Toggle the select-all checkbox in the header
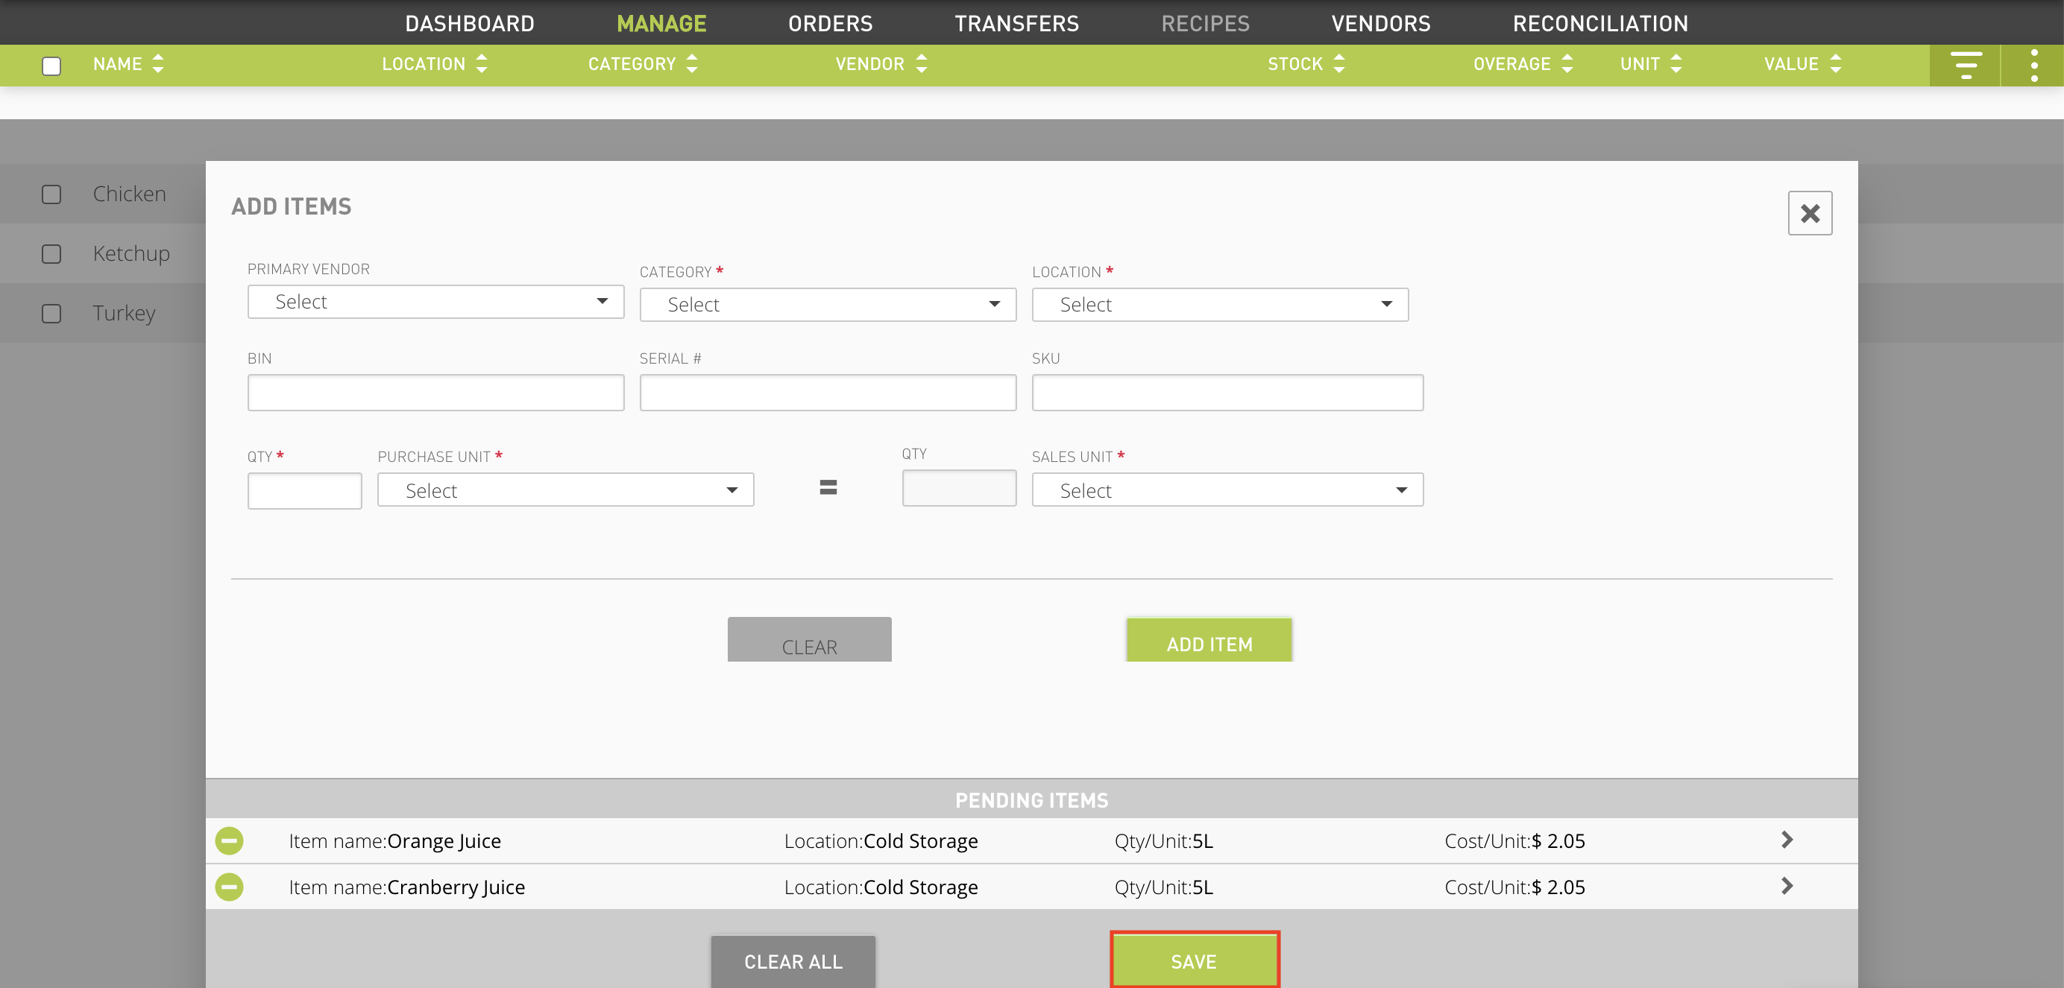Viewport: 2064px width, 988px height. pos(51,65)
